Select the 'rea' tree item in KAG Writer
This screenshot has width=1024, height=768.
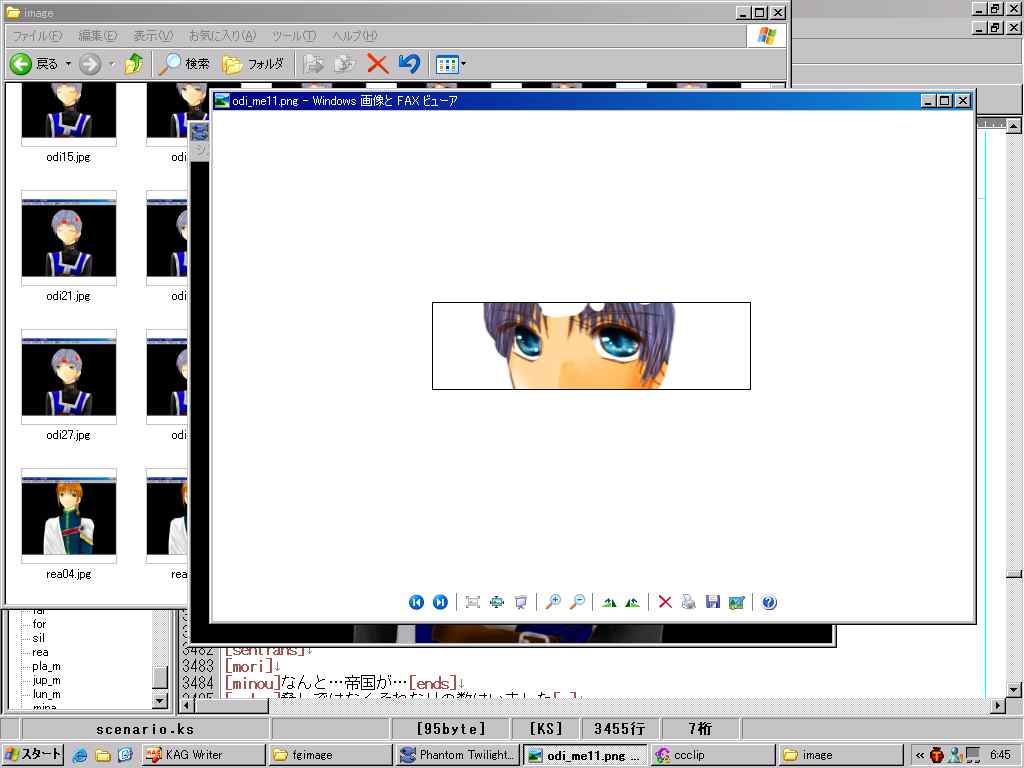pyautogui.click(x=40, y=652)
